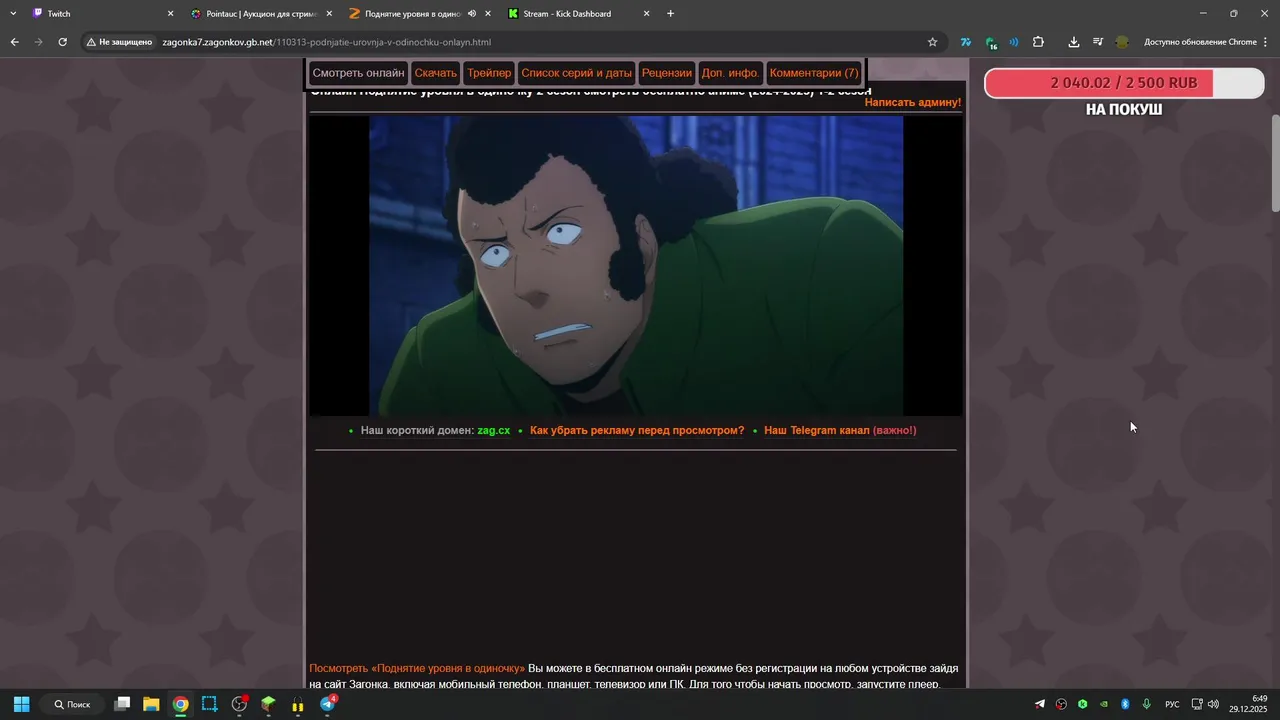Close the Kick Dashboard tab

point(646,14)
